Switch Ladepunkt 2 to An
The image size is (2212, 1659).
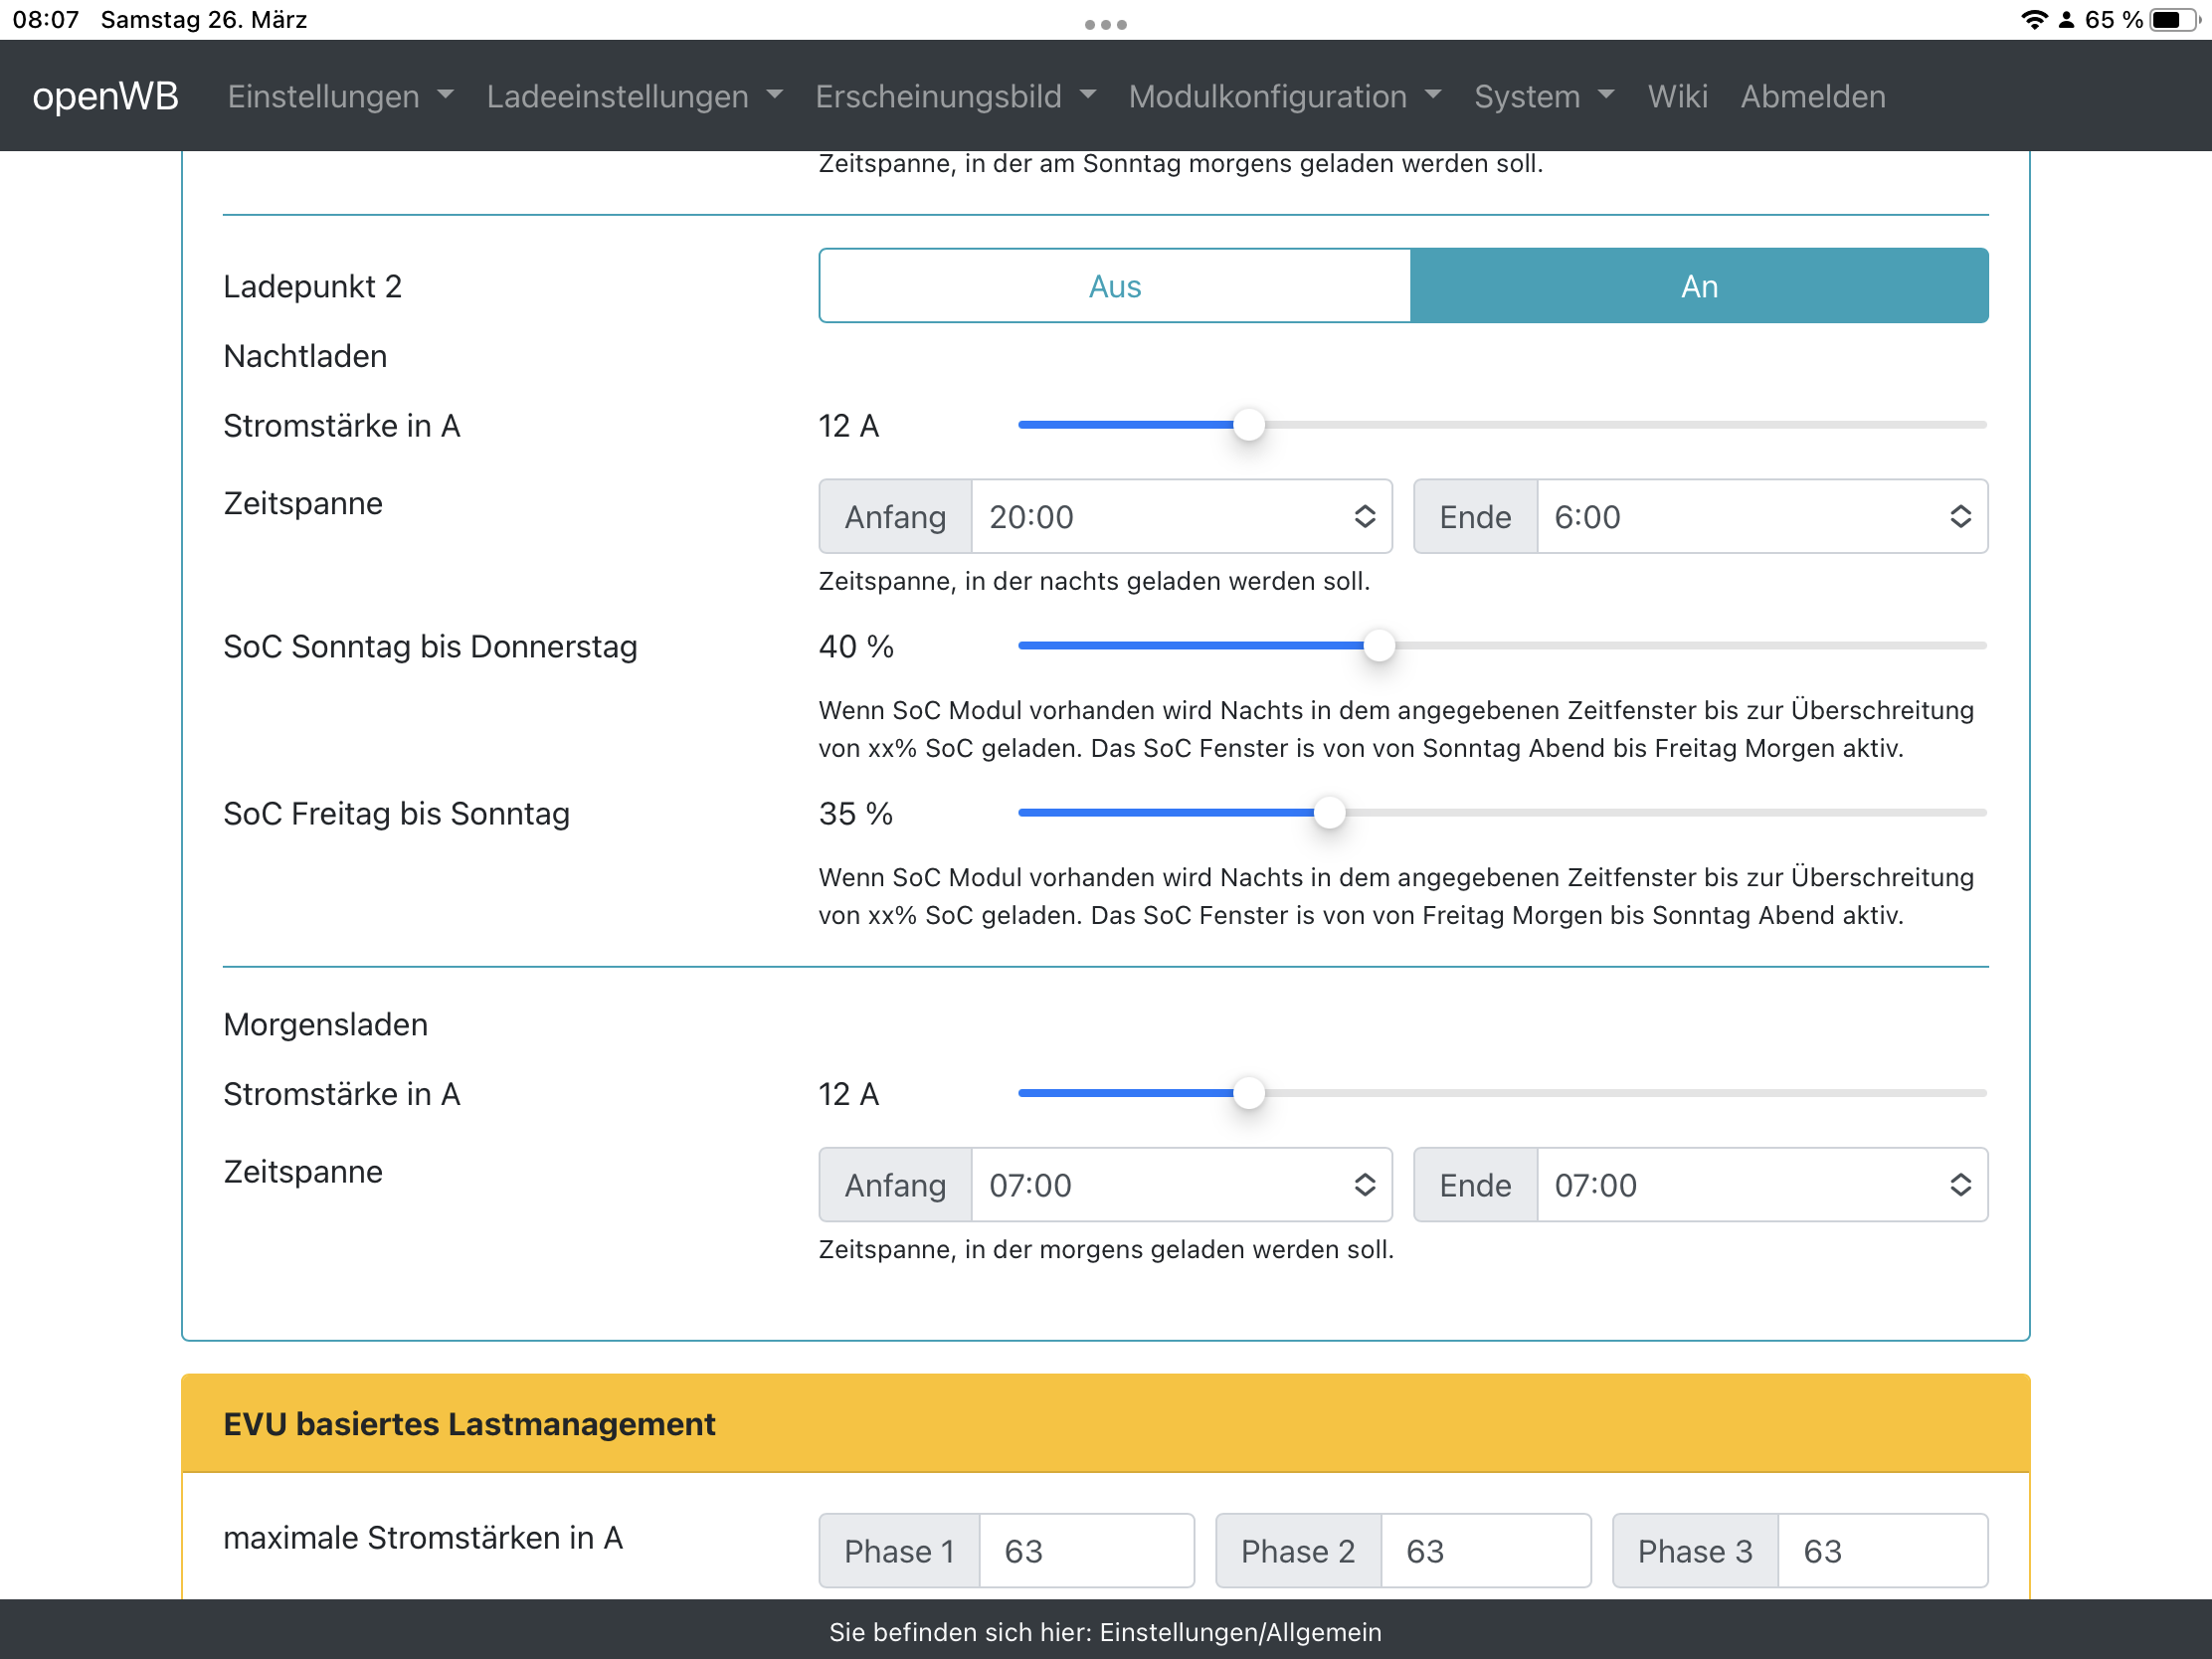coord(1698,286)
